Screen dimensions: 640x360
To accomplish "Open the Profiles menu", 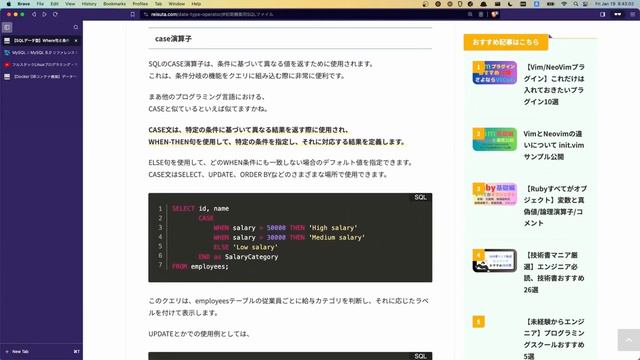I will click(140, 4).
